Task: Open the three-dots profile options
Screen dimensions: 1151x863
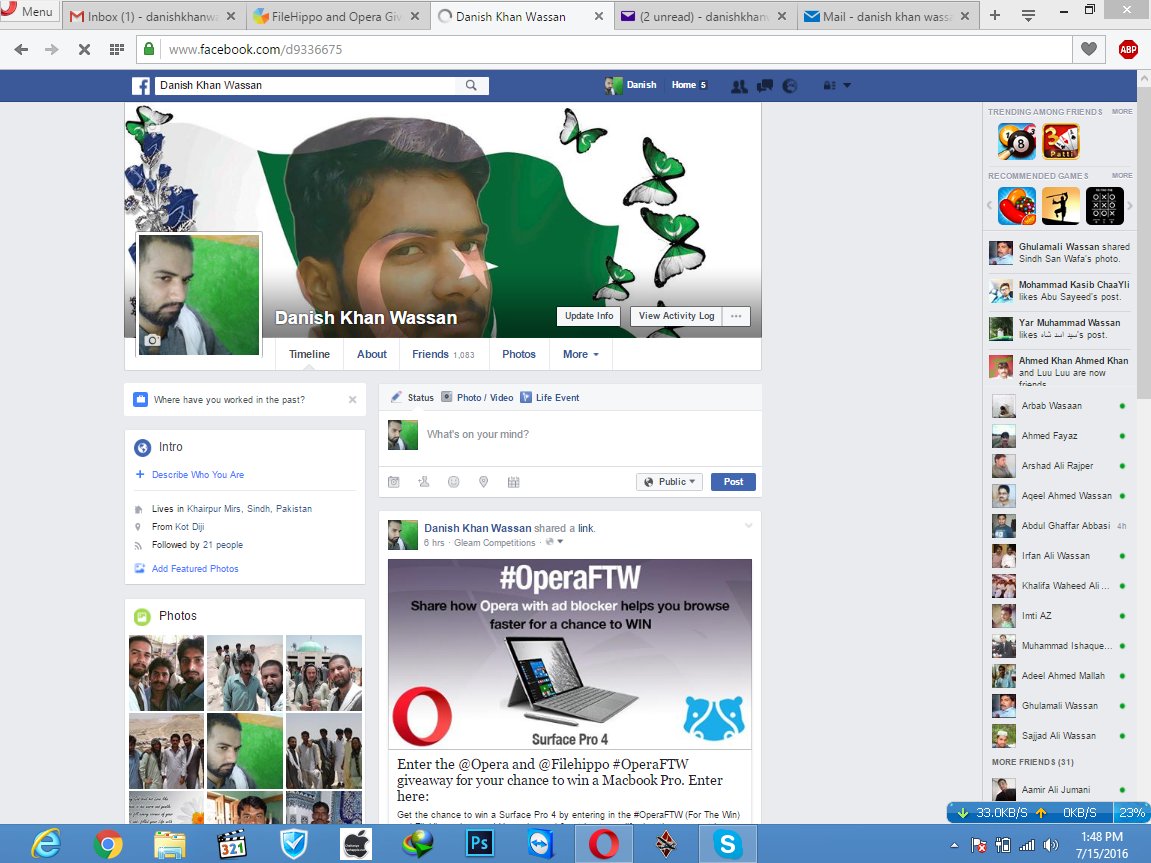Action: [736, 316]
